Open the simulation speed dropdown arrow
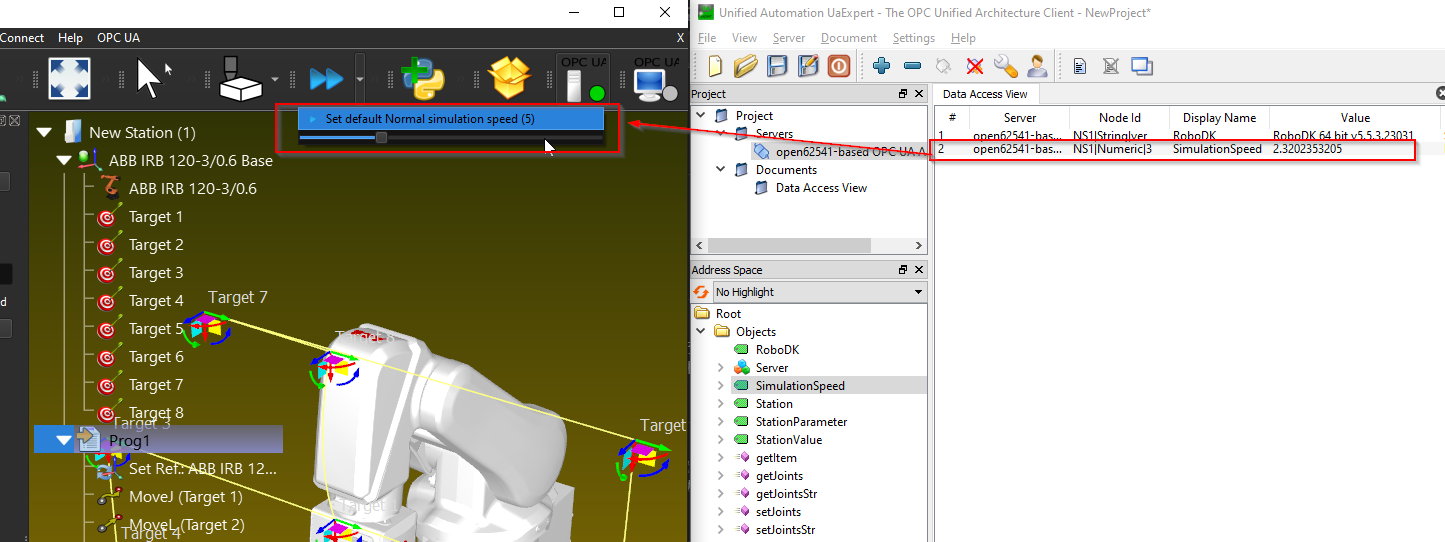1445x542 pixels. [x=360, y=79]
